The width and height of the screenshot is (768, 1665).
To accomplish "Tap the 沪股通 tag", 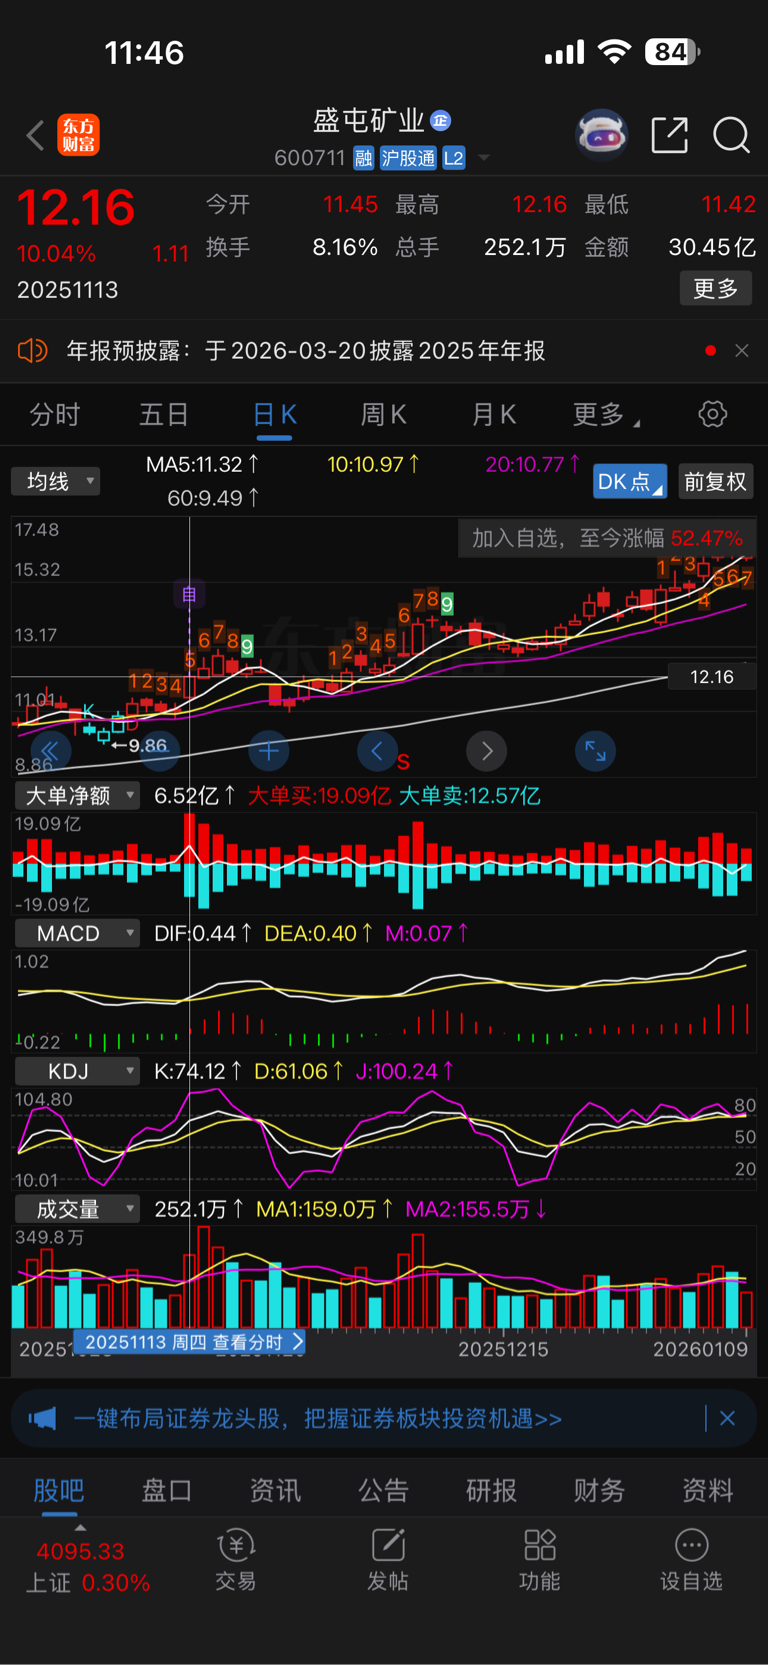I will tap(408, 158).
